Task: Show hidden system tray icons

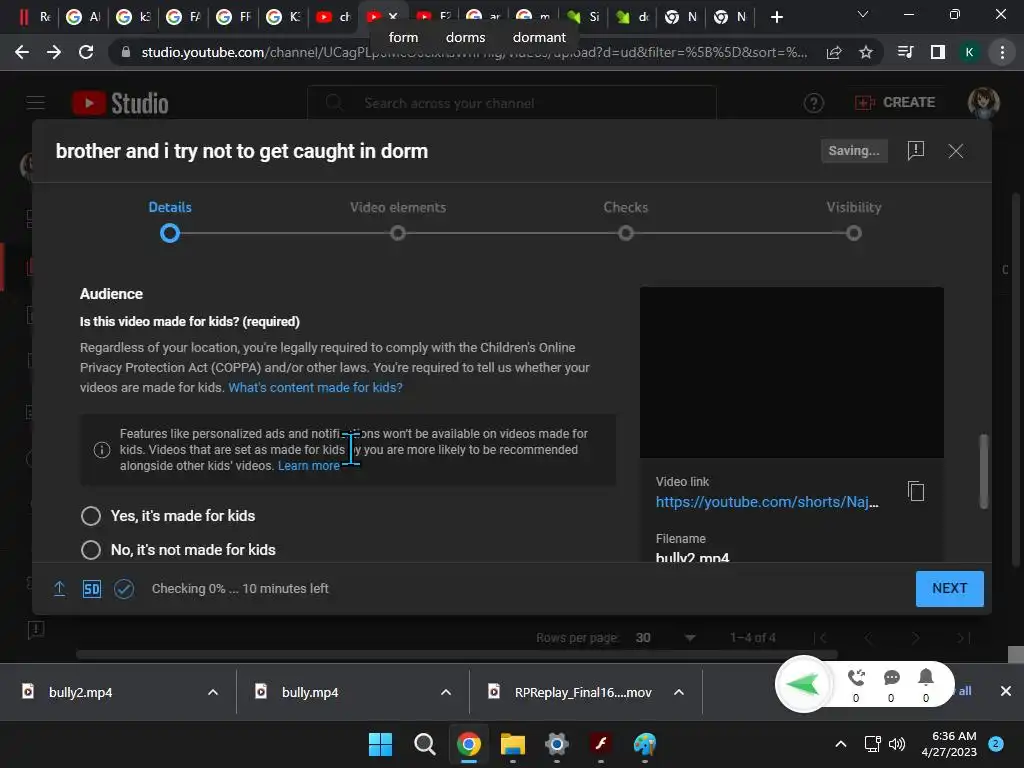Action: point(841,744)
